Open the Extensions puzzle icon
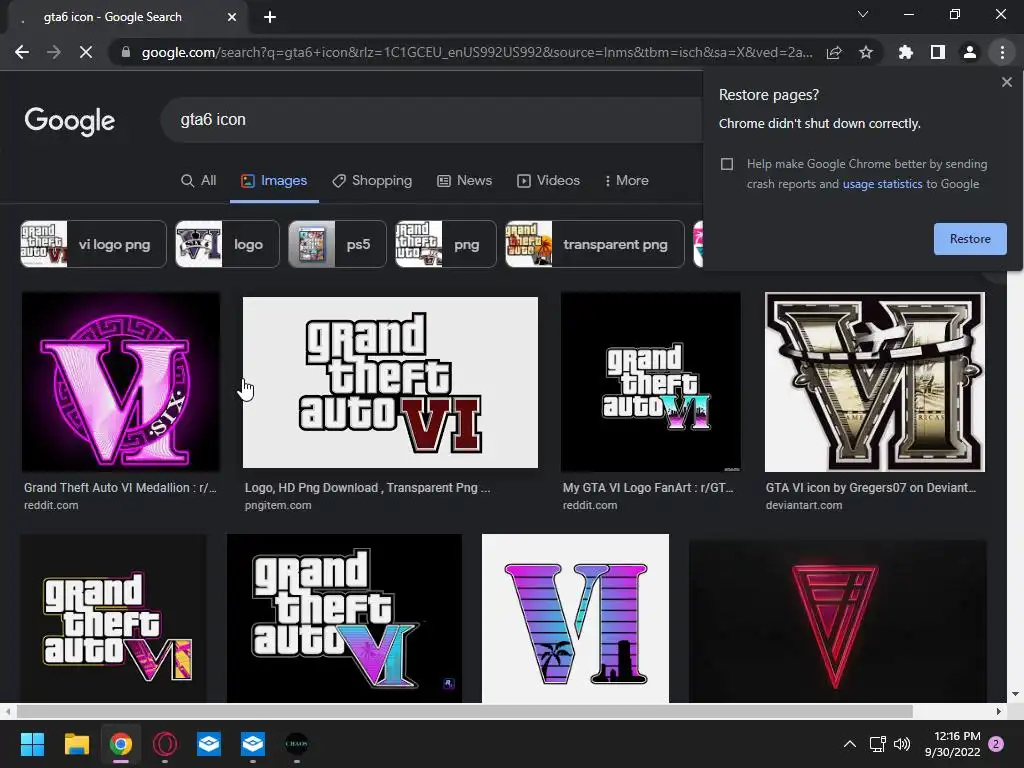 click(906, 52)
